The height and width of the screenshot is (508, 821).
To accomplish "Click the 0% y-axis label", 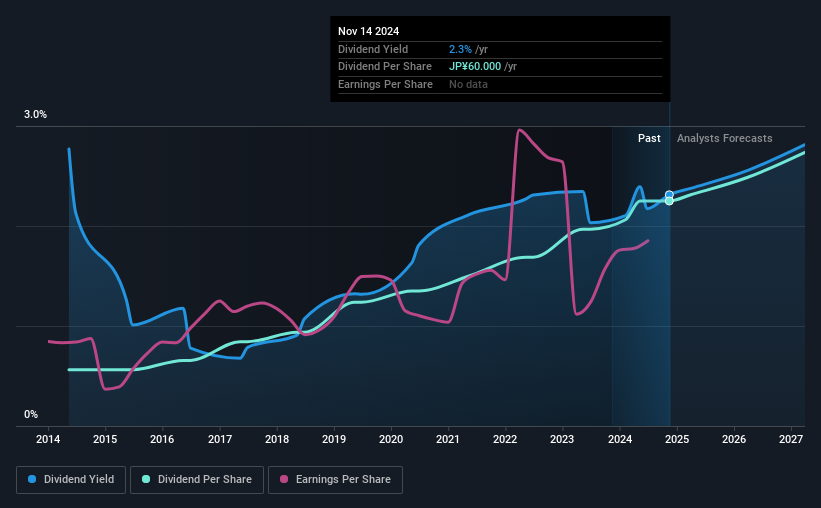I will tap(31, 414).
